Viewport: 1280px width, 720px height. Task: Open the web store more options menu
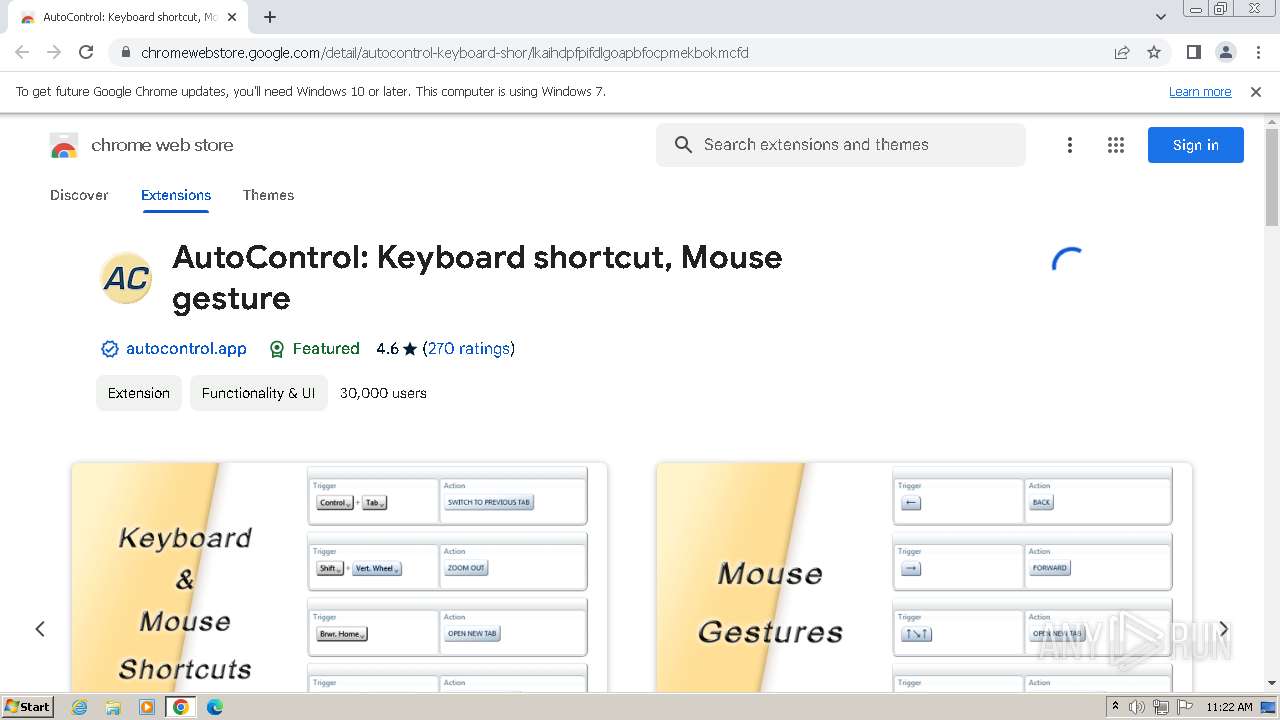click(1070, 145)
